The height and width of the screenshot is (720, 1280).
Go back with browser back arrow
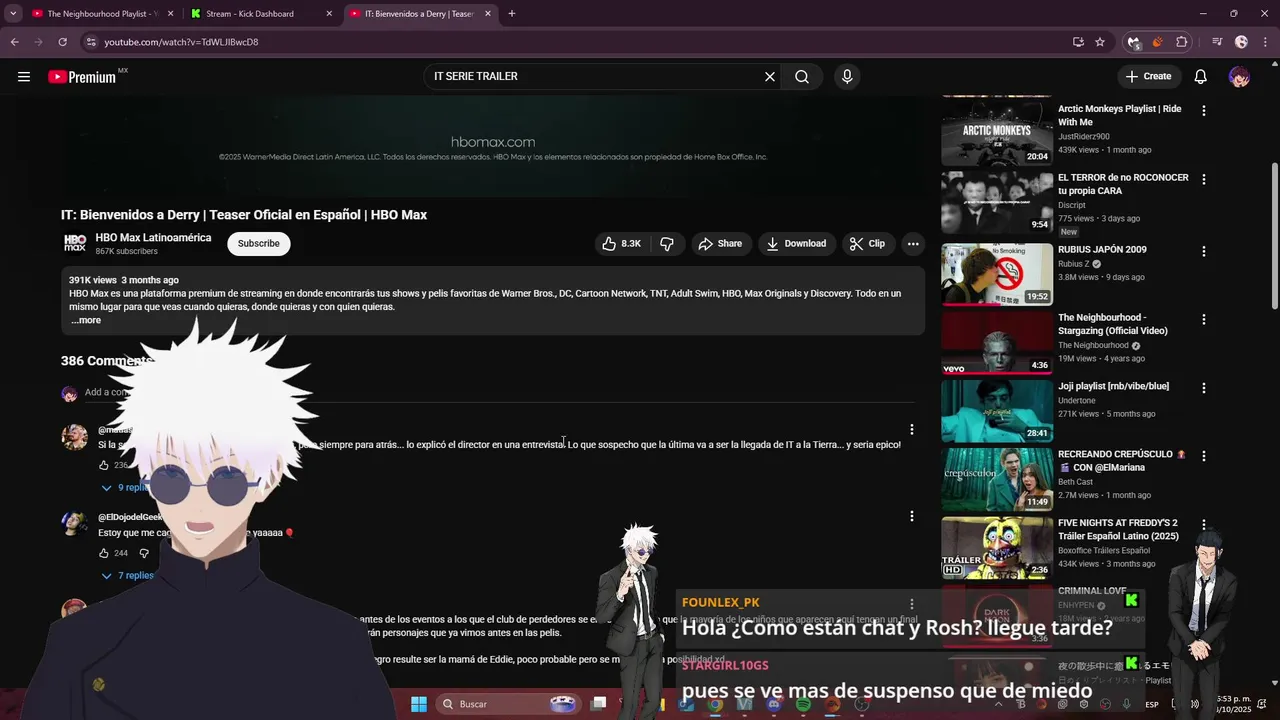[x=14, y=42]
